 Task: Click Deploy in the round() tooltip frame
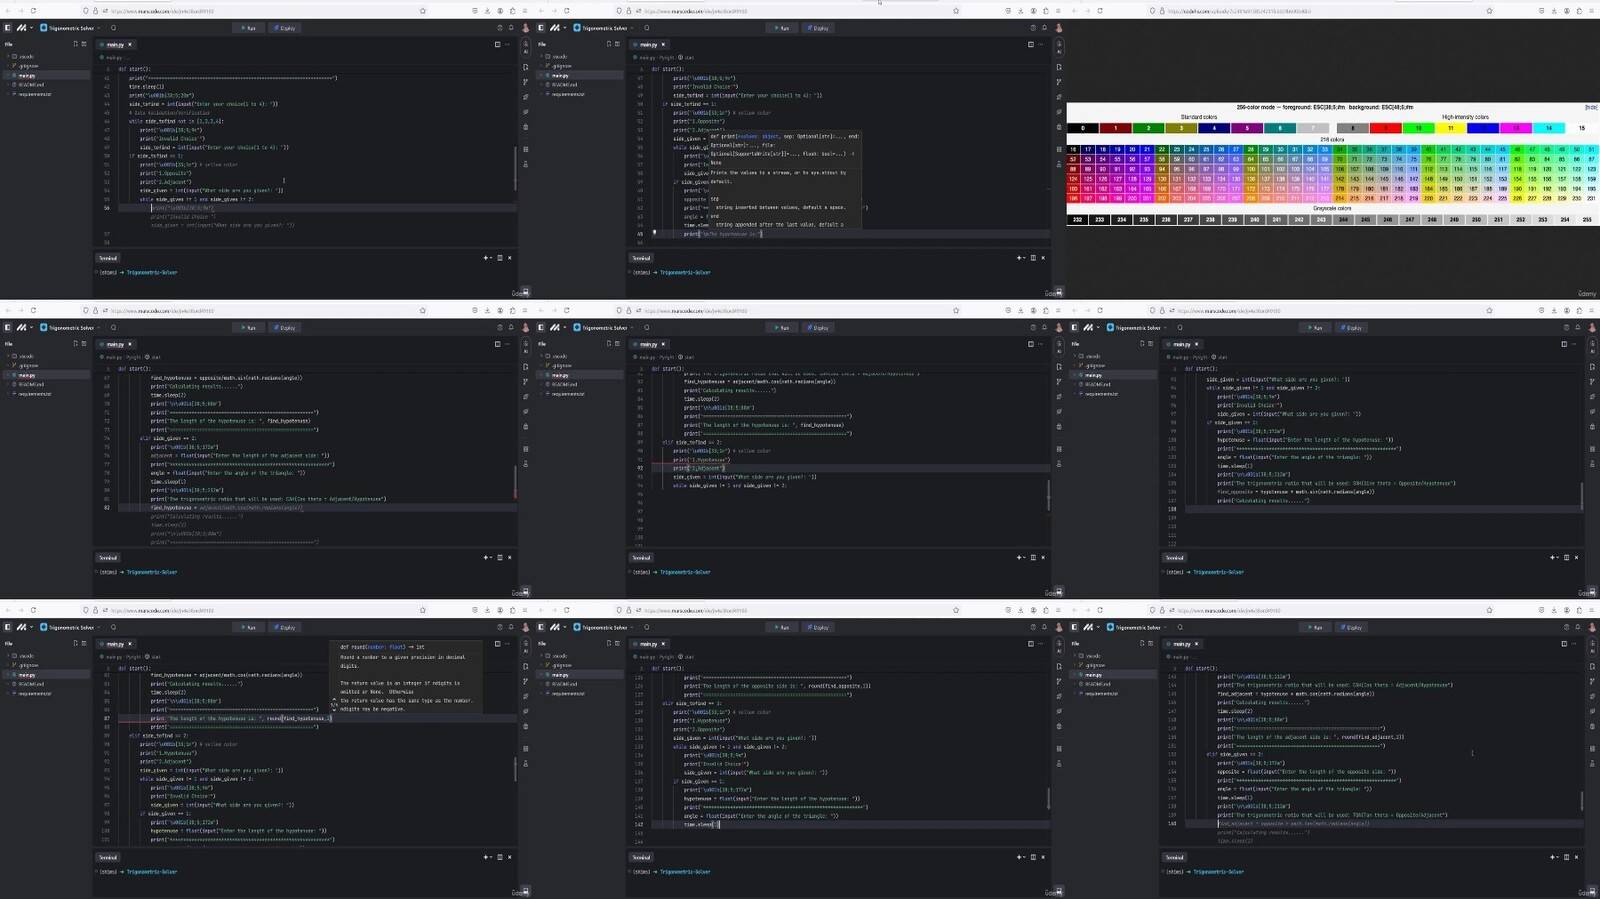[284, 627]
